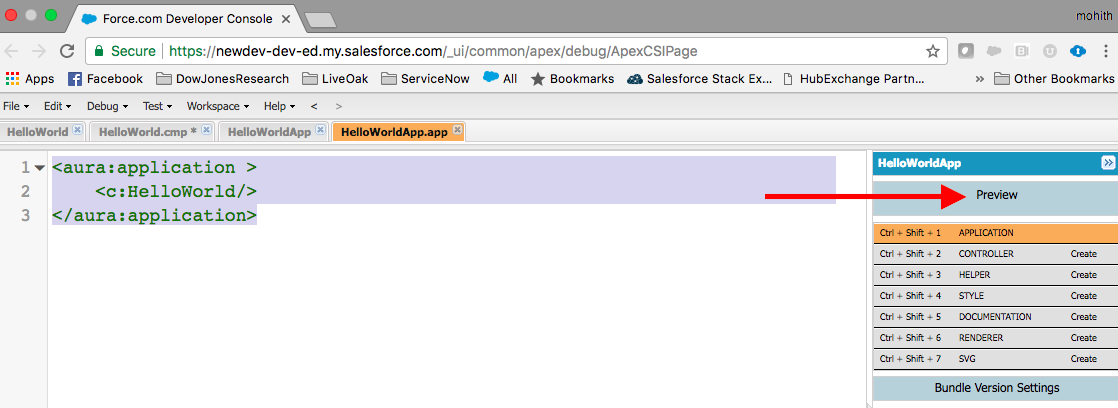Open ServiceNow bookmark folder

pyautogui.click(x=426, y=78)
